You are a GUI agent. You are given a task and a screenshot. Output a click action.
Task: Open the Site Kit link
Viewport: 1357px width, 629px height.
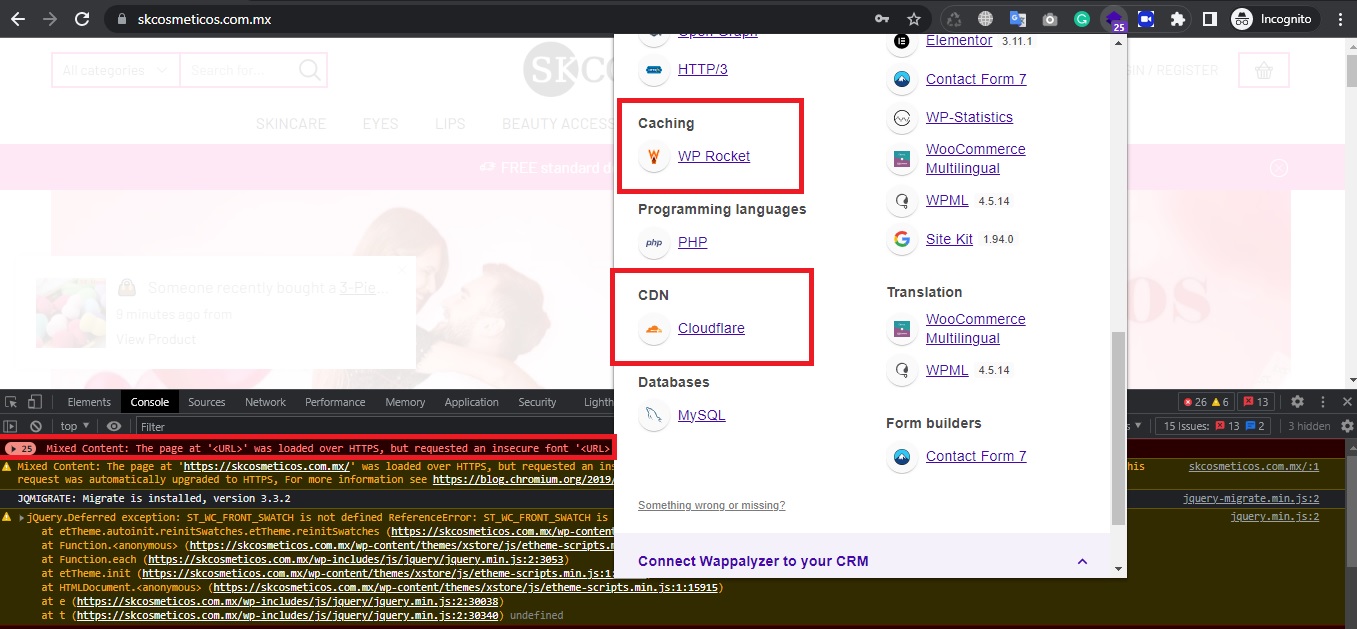(x=949, y=239)
